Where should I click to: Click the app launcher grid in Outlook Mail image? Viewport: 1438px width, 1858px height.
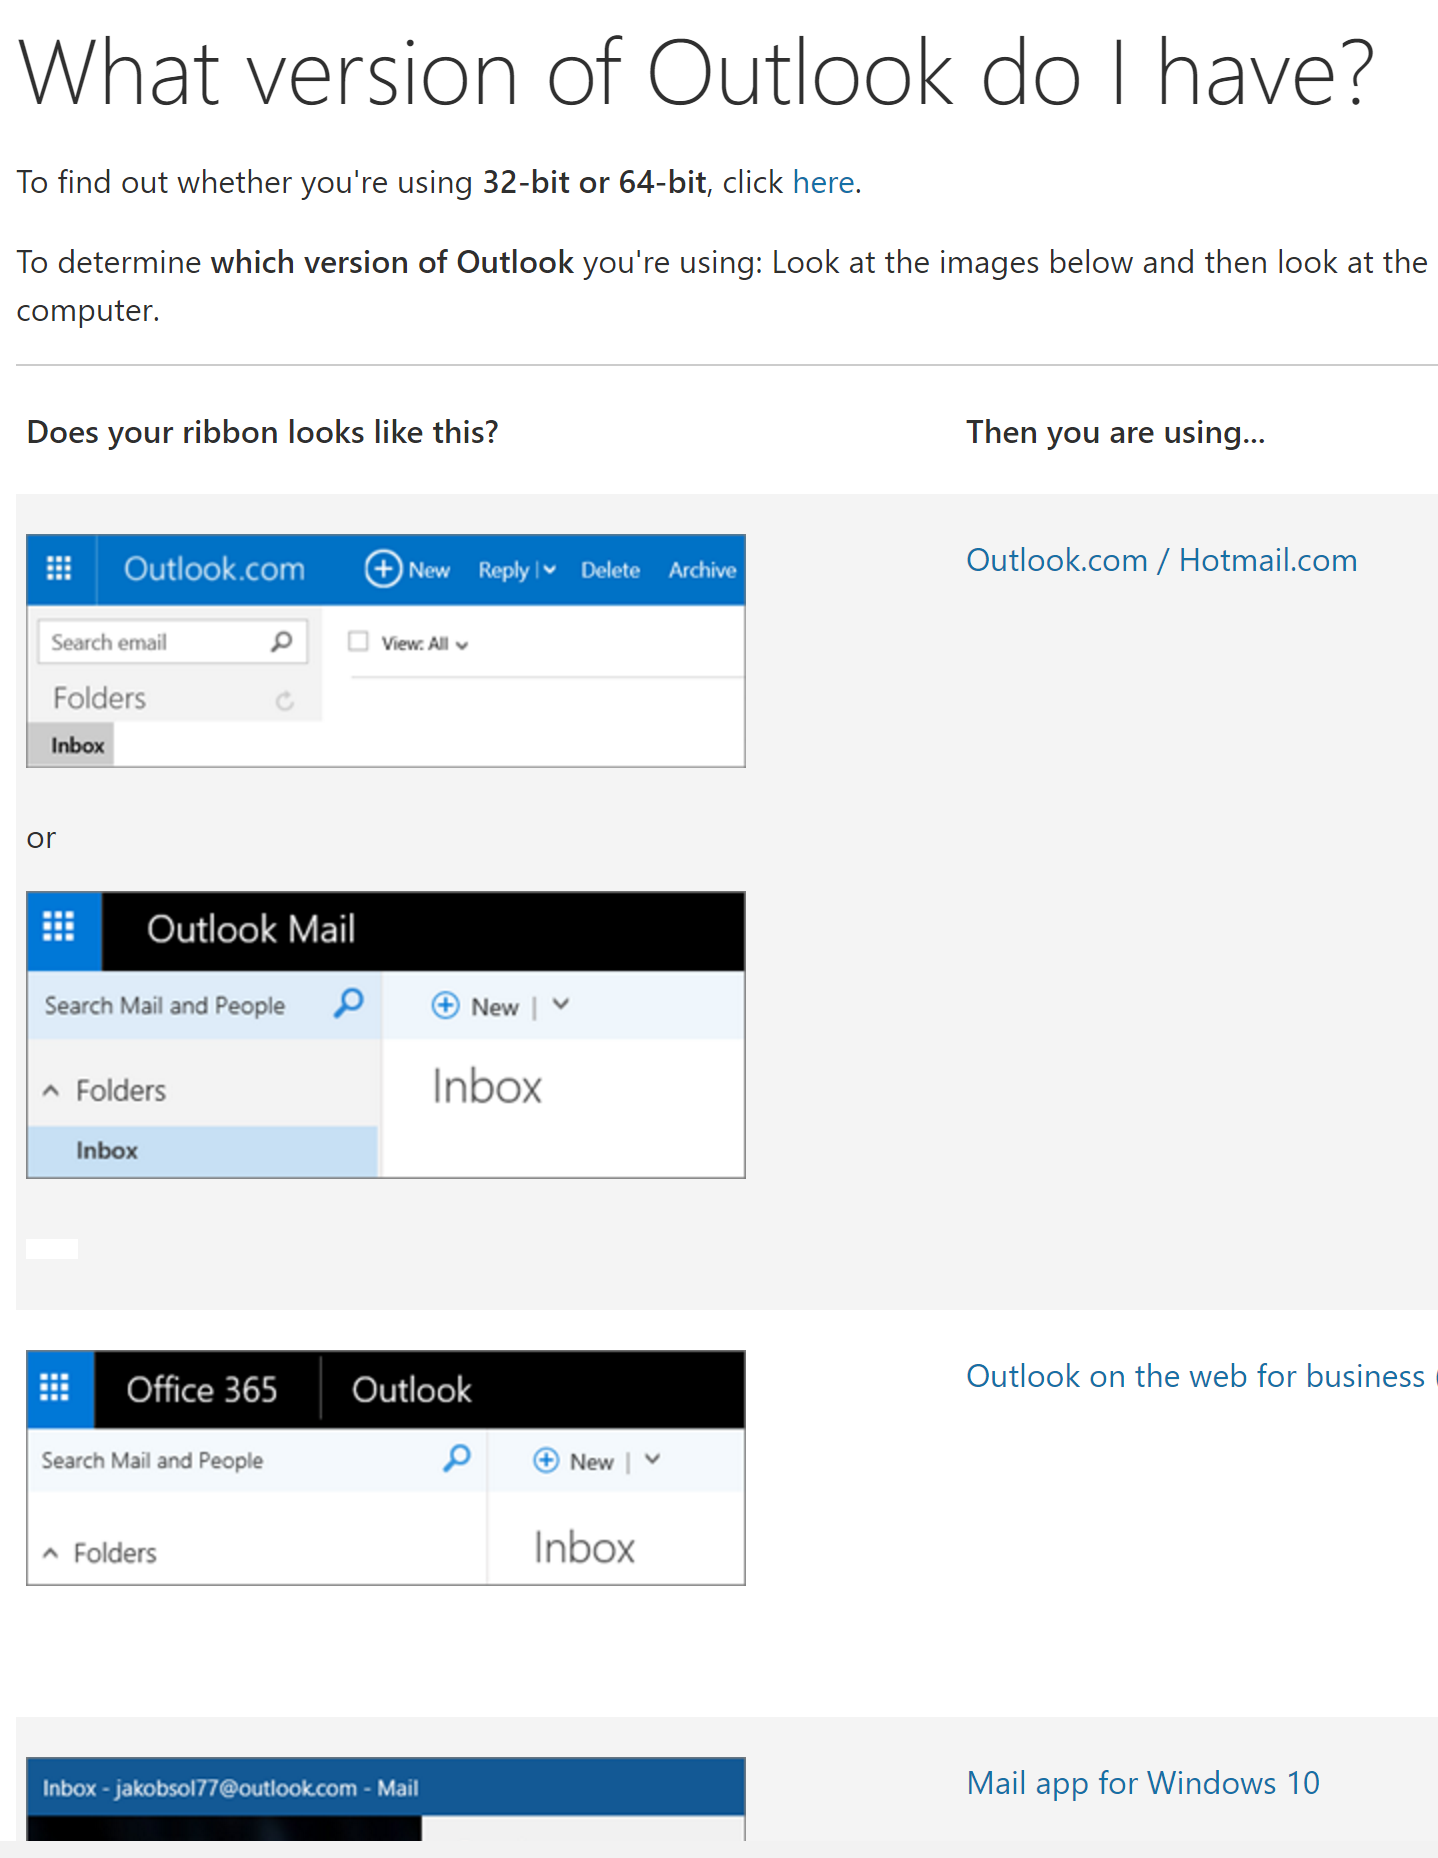[x=59, y=927]
